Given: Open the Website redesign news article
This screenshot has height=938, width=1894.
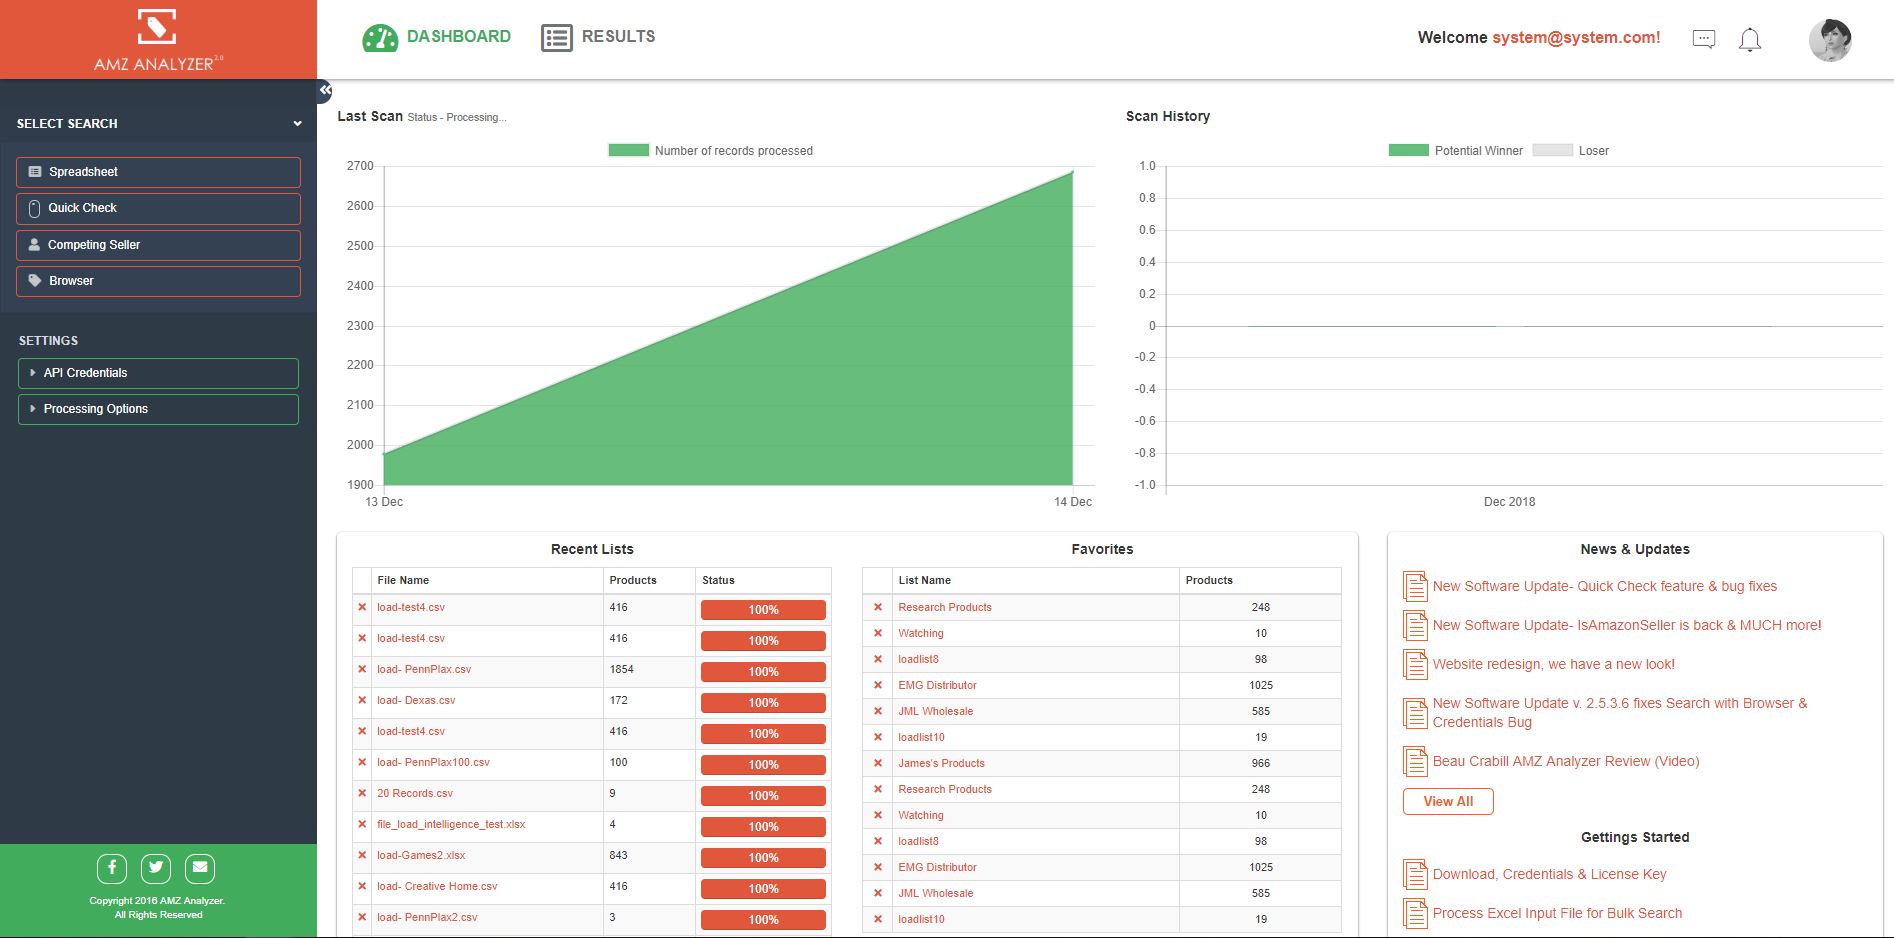Looking at the screenshot, I should (1554, 664).
